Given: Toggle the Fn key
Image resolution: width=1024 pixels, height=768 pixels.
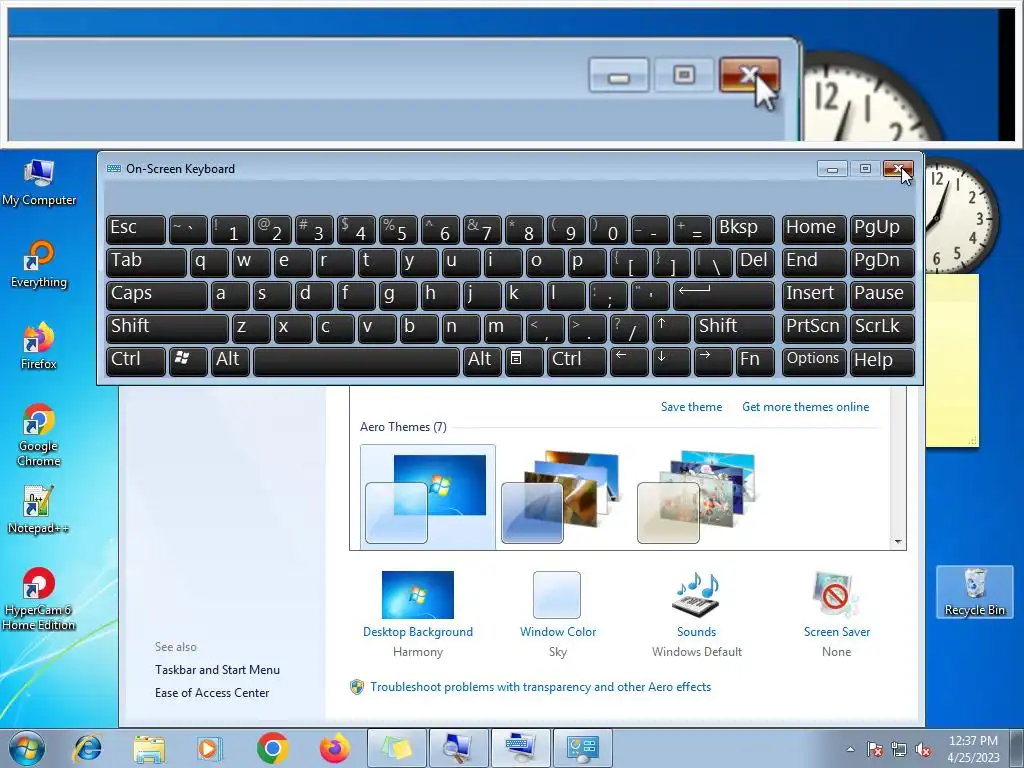Looking at the screenshot, I should (x=755, y=360).
